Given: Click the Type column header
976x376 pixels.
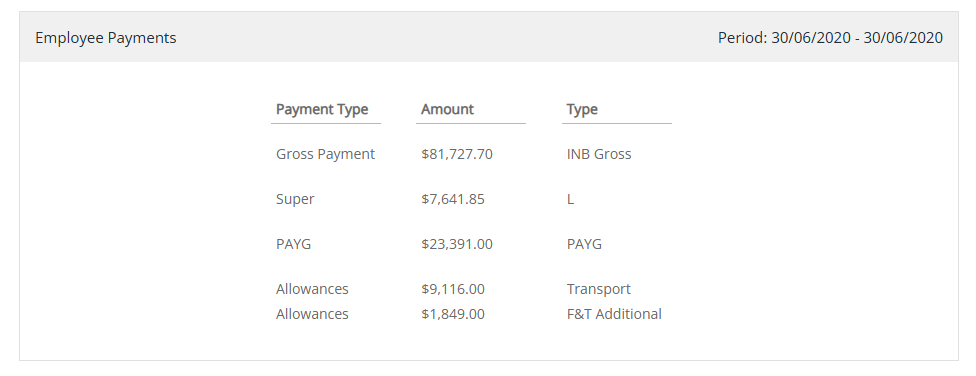Looking at the screenshot, I should (x=582, y=110).
